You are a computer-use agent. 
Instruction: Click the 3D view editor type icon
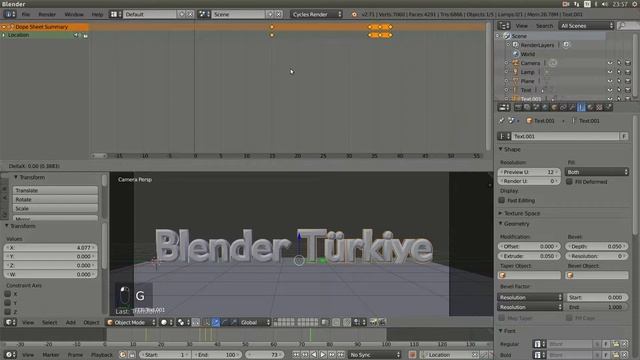click(x=10, y=322)
